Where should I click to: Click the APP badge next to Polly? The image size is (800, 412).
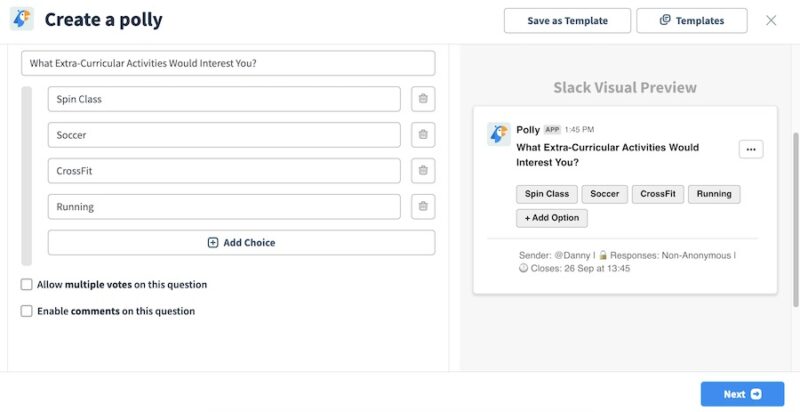(x=552, y=130)
